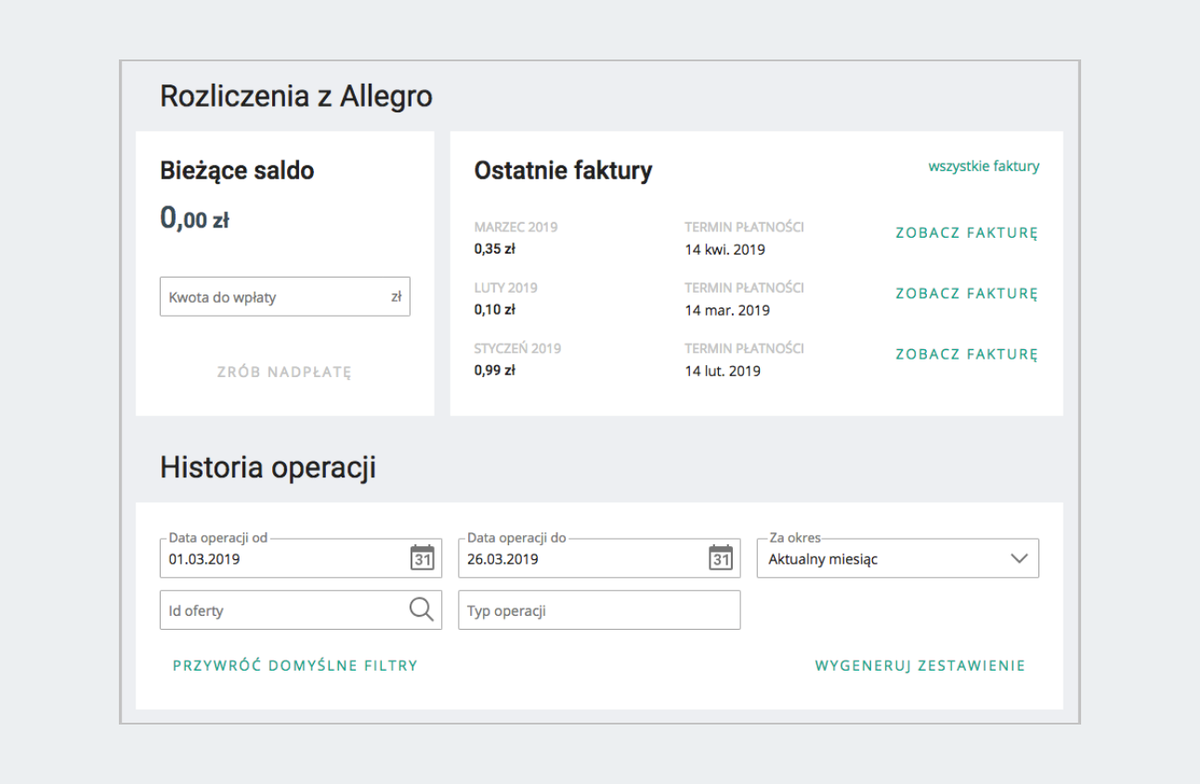Expand the 'Za okres' dropdown
1200x784 pixels.
(x=898, y=559)
